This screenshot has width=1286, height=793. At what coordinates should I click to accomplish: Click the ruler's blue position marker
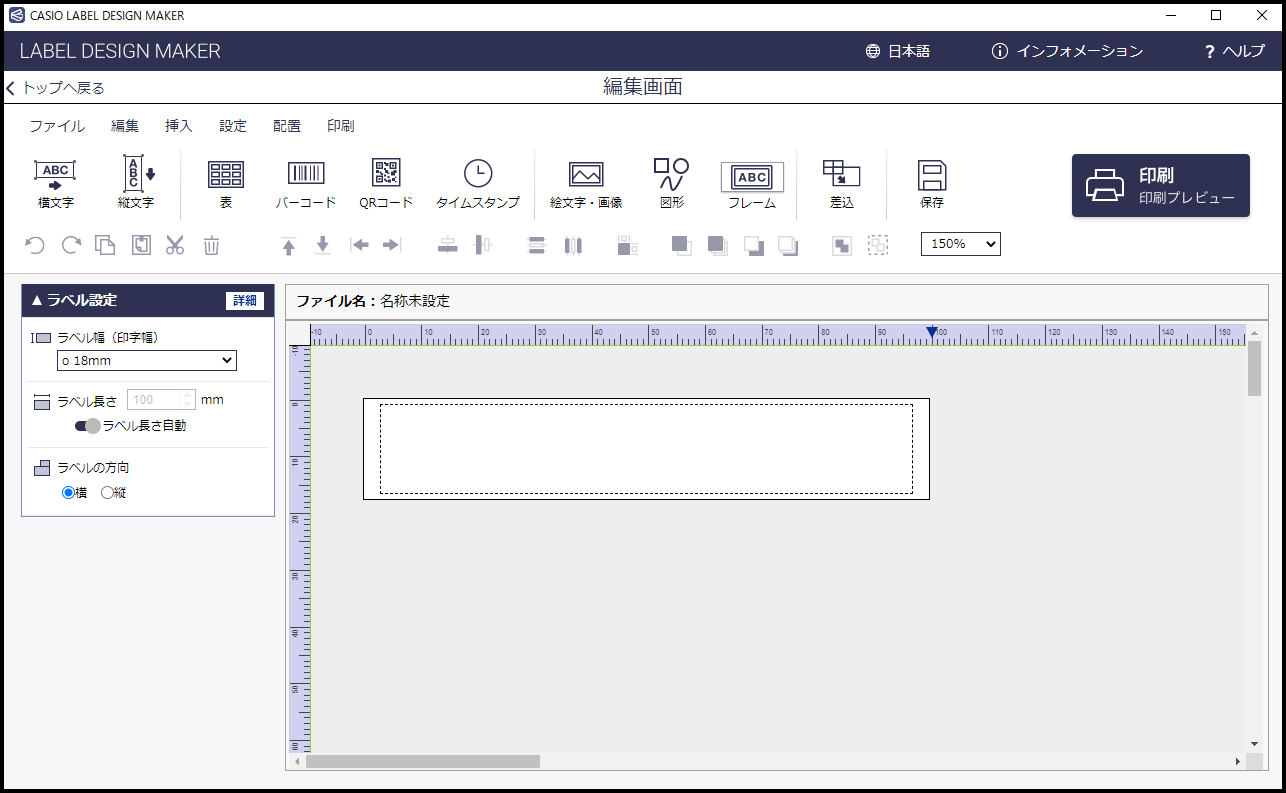tap(932, 332)
